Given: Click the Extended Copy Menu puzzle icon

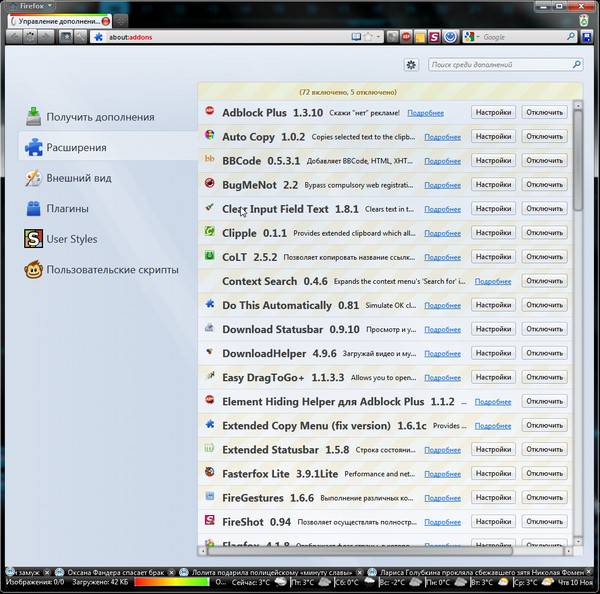Looking at the screenshot, I should click(x=209, y=424).
